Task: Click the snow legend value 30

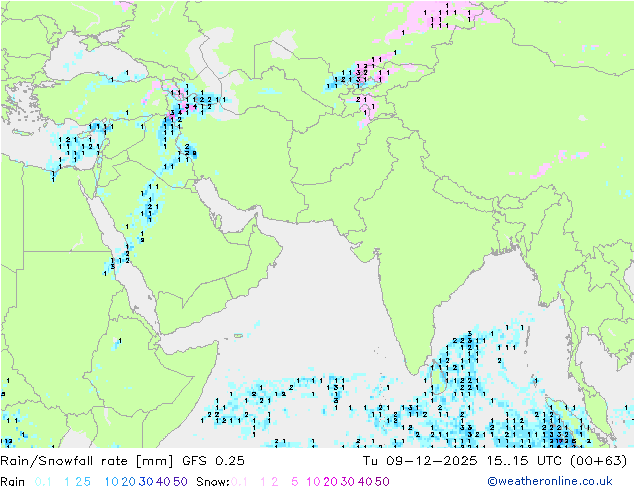Action: coord(348,482)
